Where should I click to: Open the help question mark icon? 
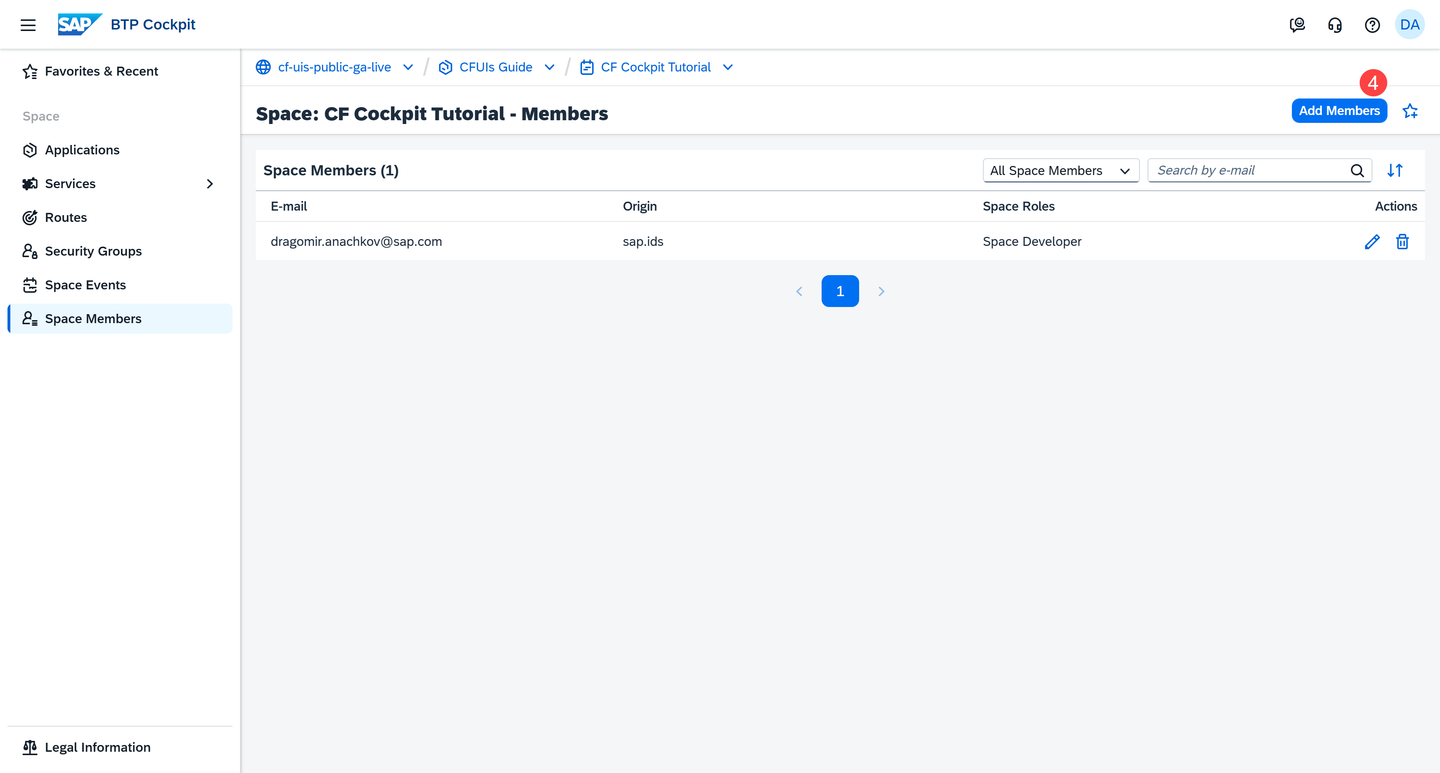point(1372,25)
